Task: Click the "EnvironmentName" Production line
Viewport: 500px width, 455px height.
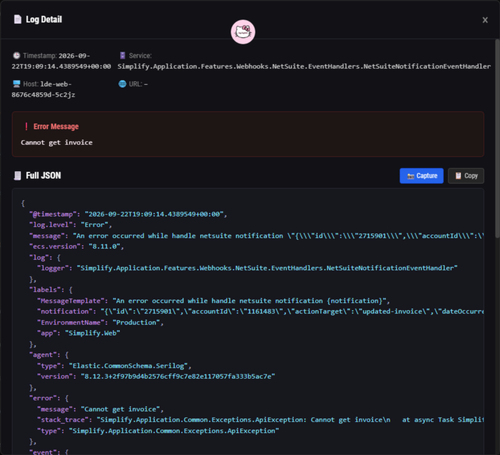Action: click(100, 322)
